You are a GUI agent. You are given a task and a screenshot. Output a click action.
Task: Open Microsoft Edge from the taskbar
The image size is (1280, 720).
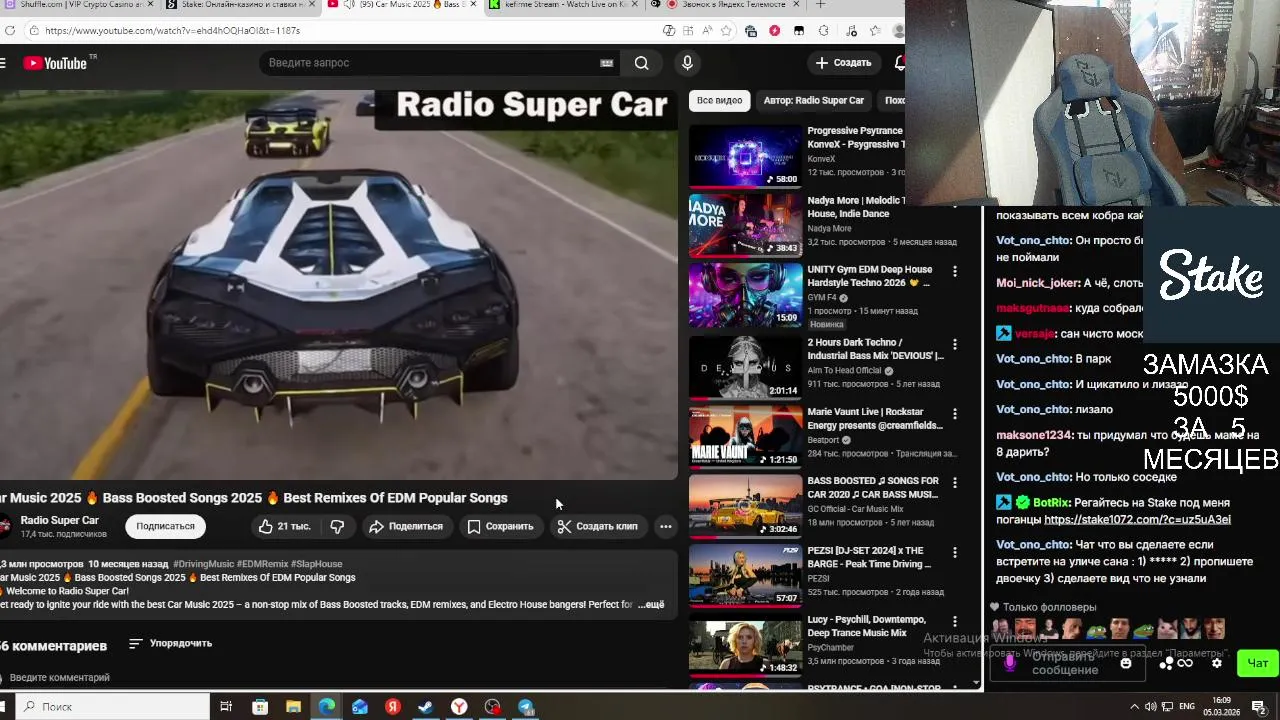pyautogui.click(x=327, y=707)
